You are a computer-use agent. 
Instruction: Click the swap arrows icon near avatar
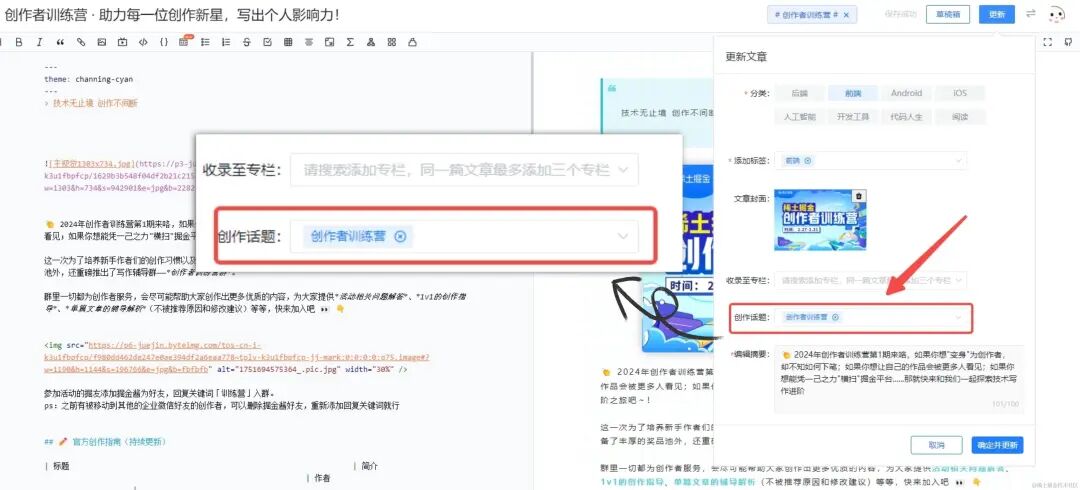(x=1031, y=14)
